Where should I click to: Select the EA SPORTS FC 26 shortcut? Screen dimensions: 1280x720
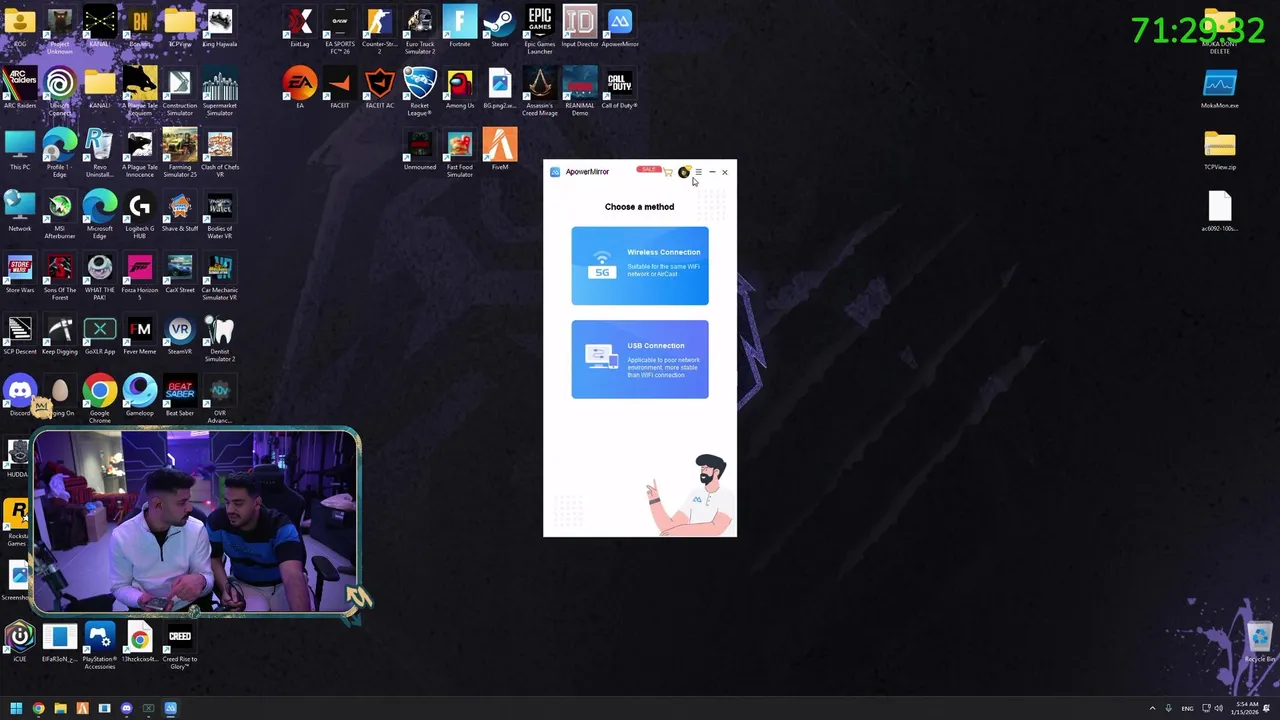[340, 30]
